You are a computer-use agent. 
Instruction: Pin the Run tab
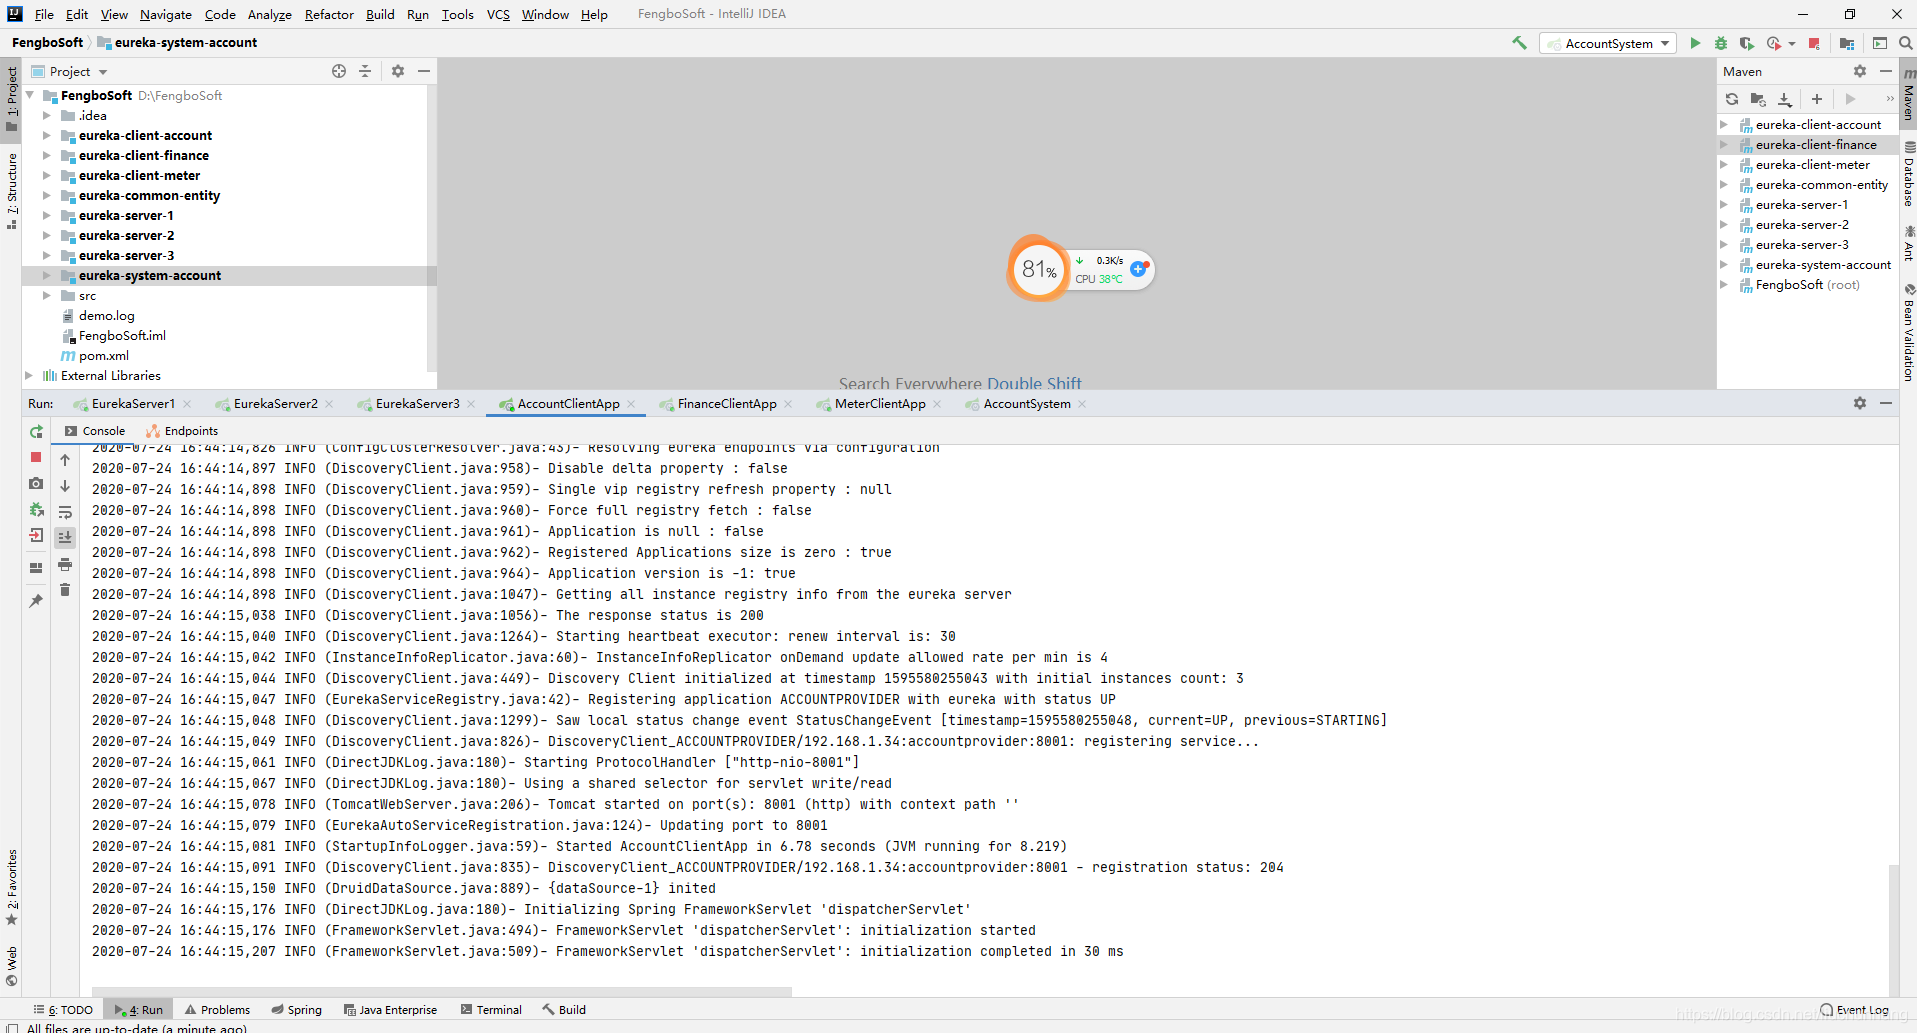click(36, 601)
